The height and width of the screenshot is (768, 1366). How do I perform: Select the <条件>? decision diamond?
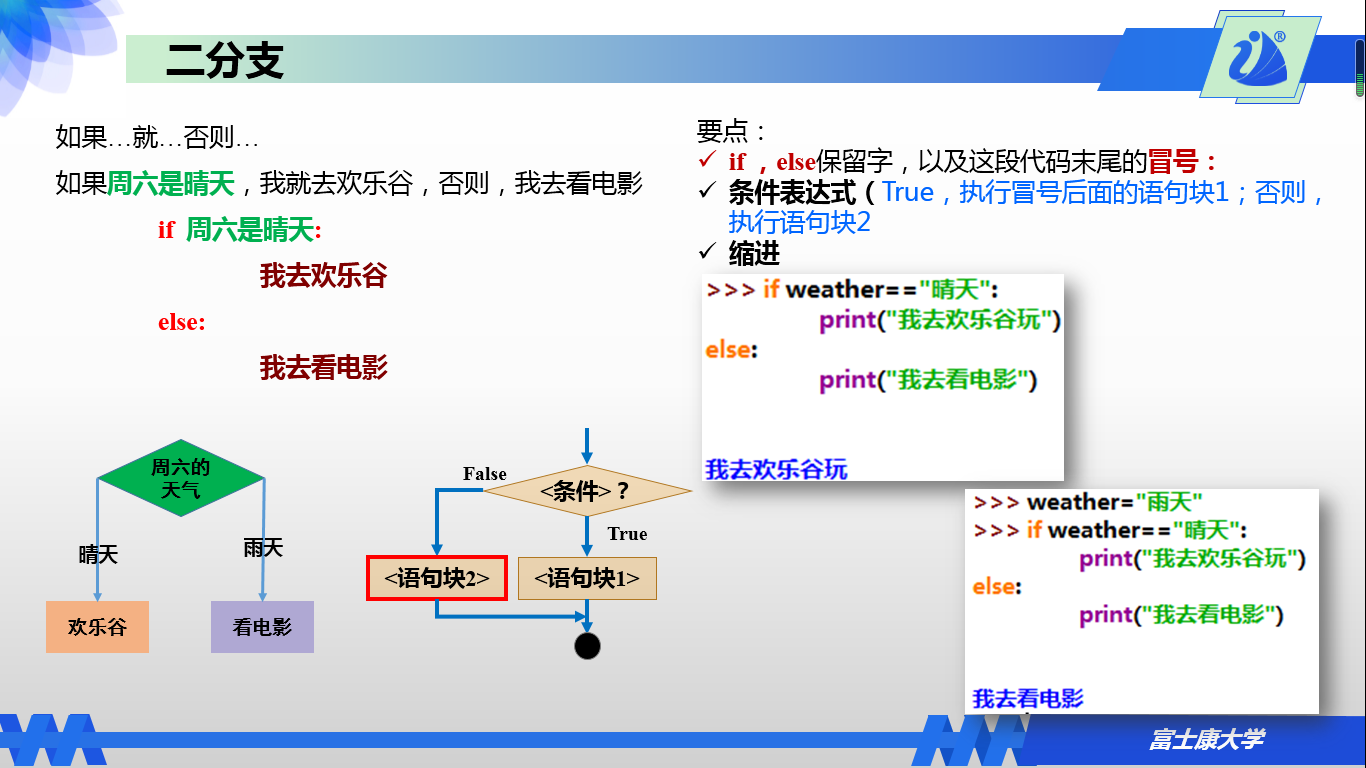click(x=587, y=491)
